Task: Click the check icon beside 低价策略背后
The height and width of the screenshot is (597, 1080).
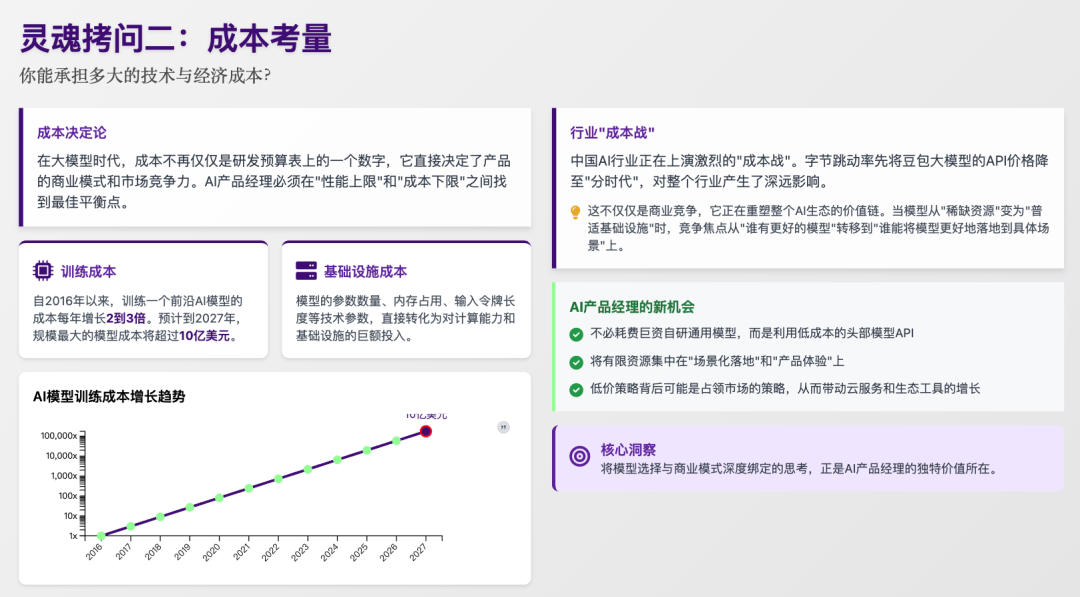Action: tap(577, 390)
